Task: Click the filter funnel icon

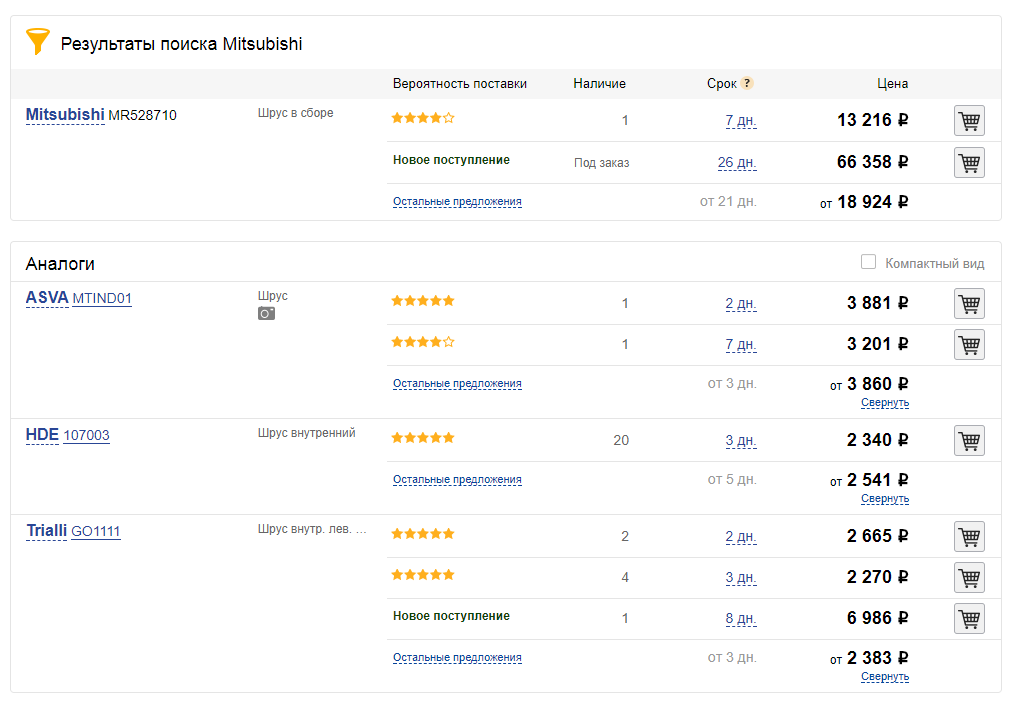Action: tap(37, 41)
